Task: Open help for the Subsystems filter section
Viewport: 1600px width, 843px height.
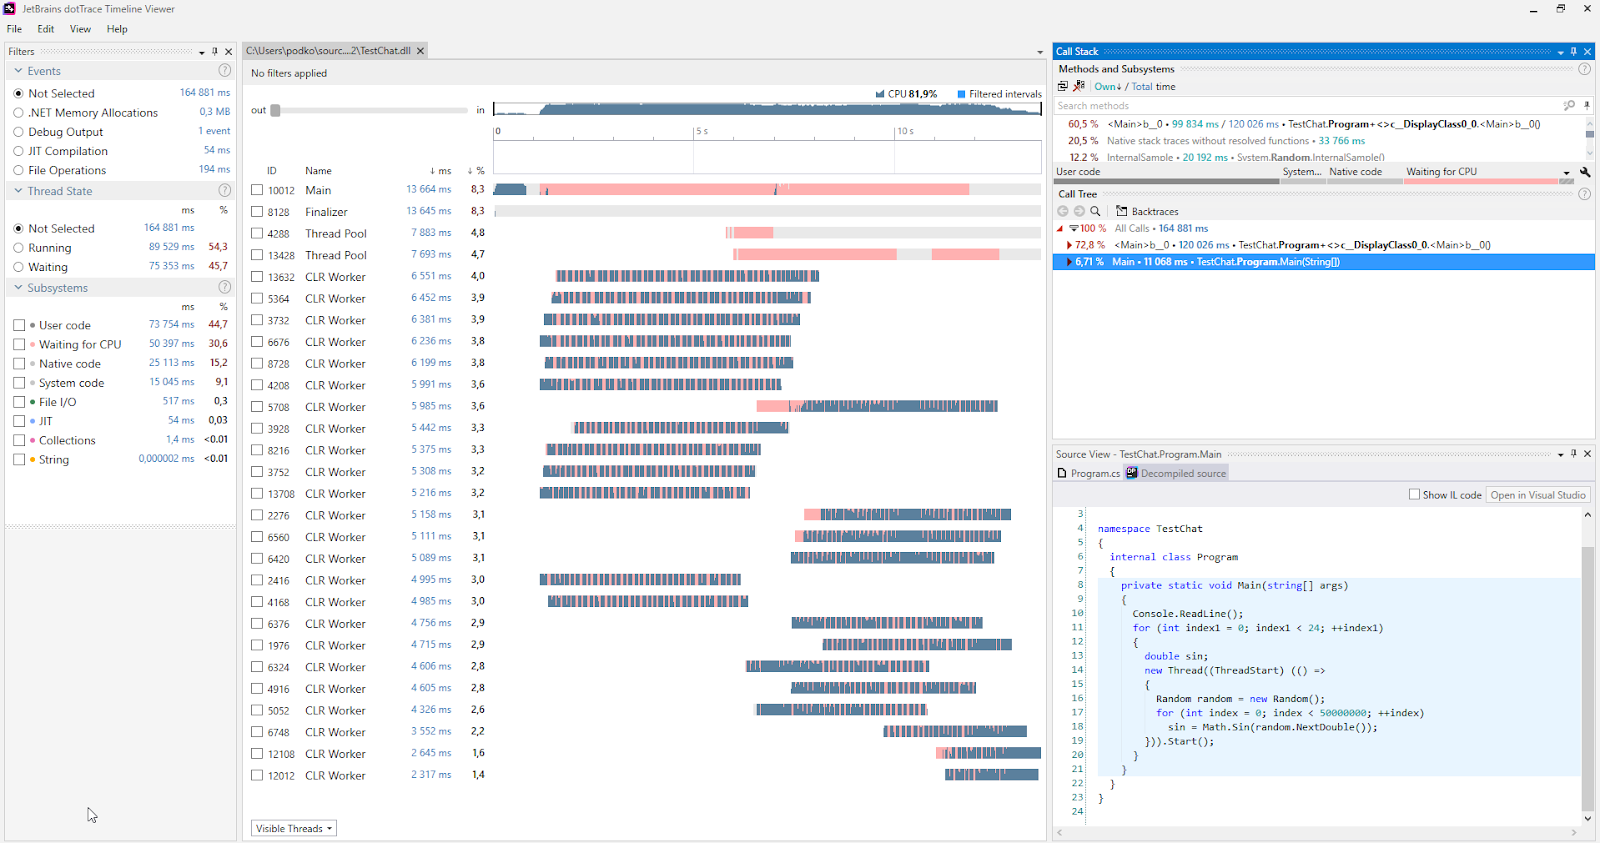Action: 224,288
